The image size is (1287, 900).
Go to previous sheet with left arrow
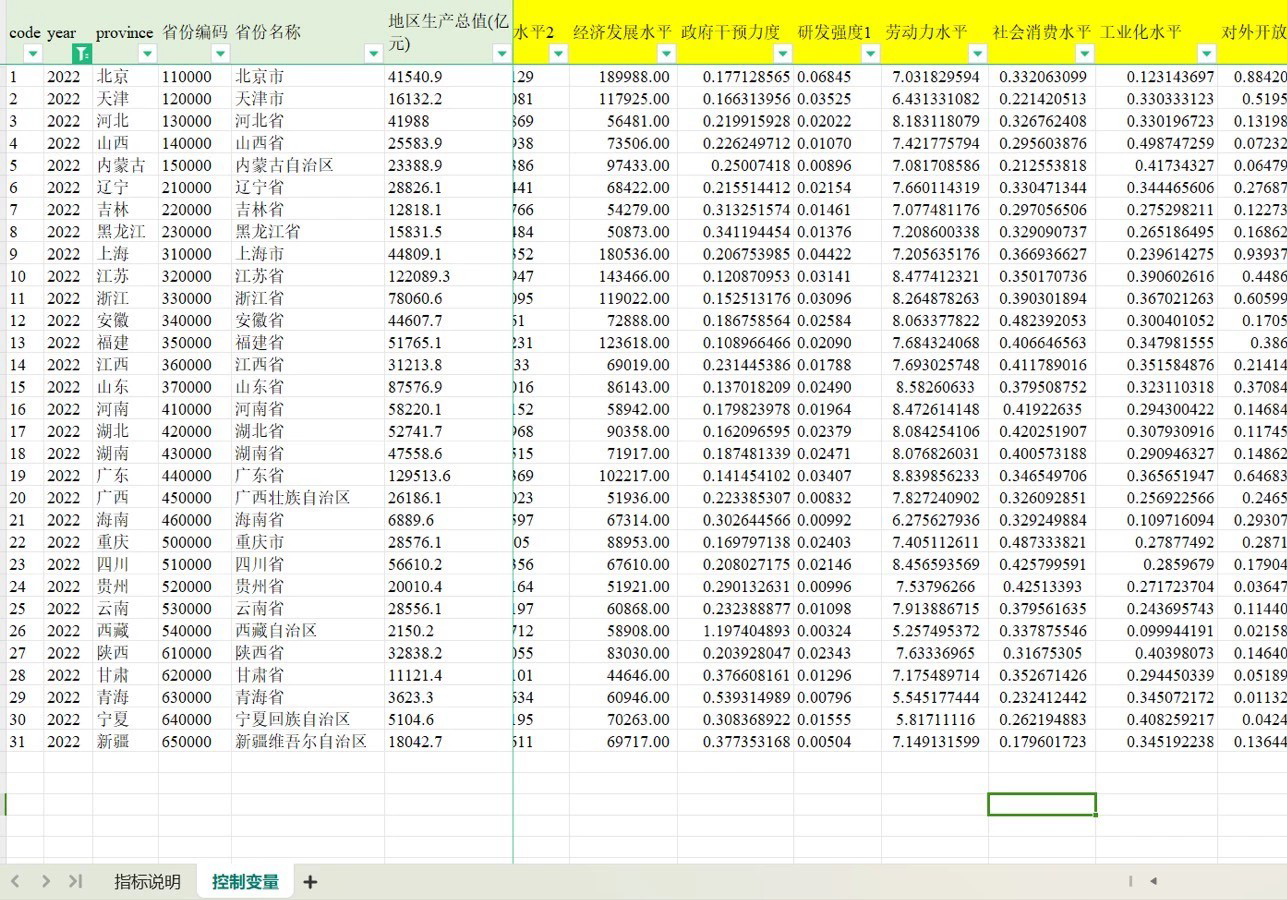[x=16, y=881]
